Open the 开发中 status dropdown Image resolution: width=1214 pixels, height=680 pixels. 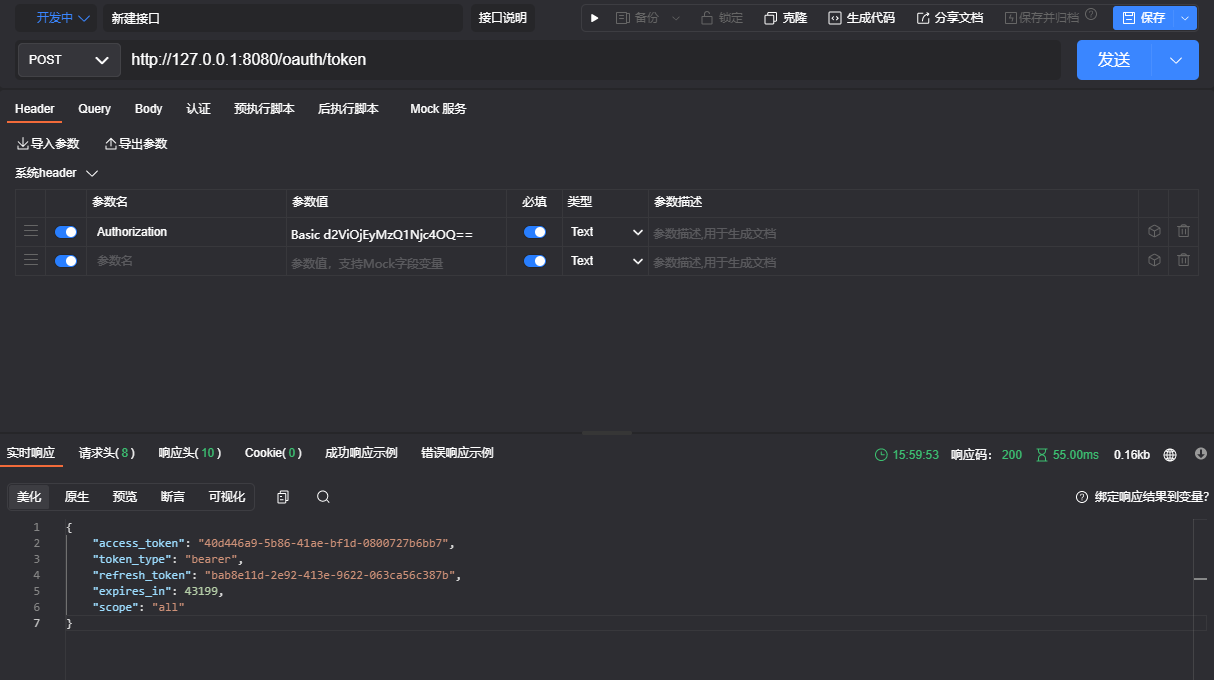click(57, 18)
